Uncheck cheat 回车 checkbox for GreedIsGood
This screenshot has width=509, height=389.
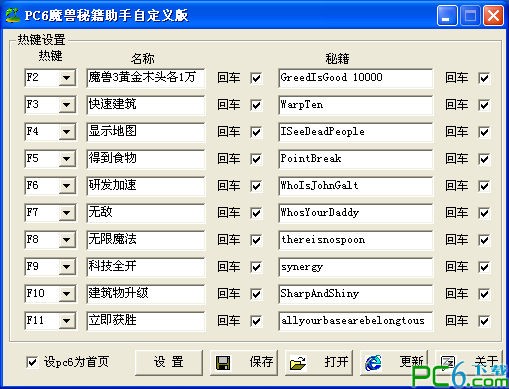coord(484,78)
